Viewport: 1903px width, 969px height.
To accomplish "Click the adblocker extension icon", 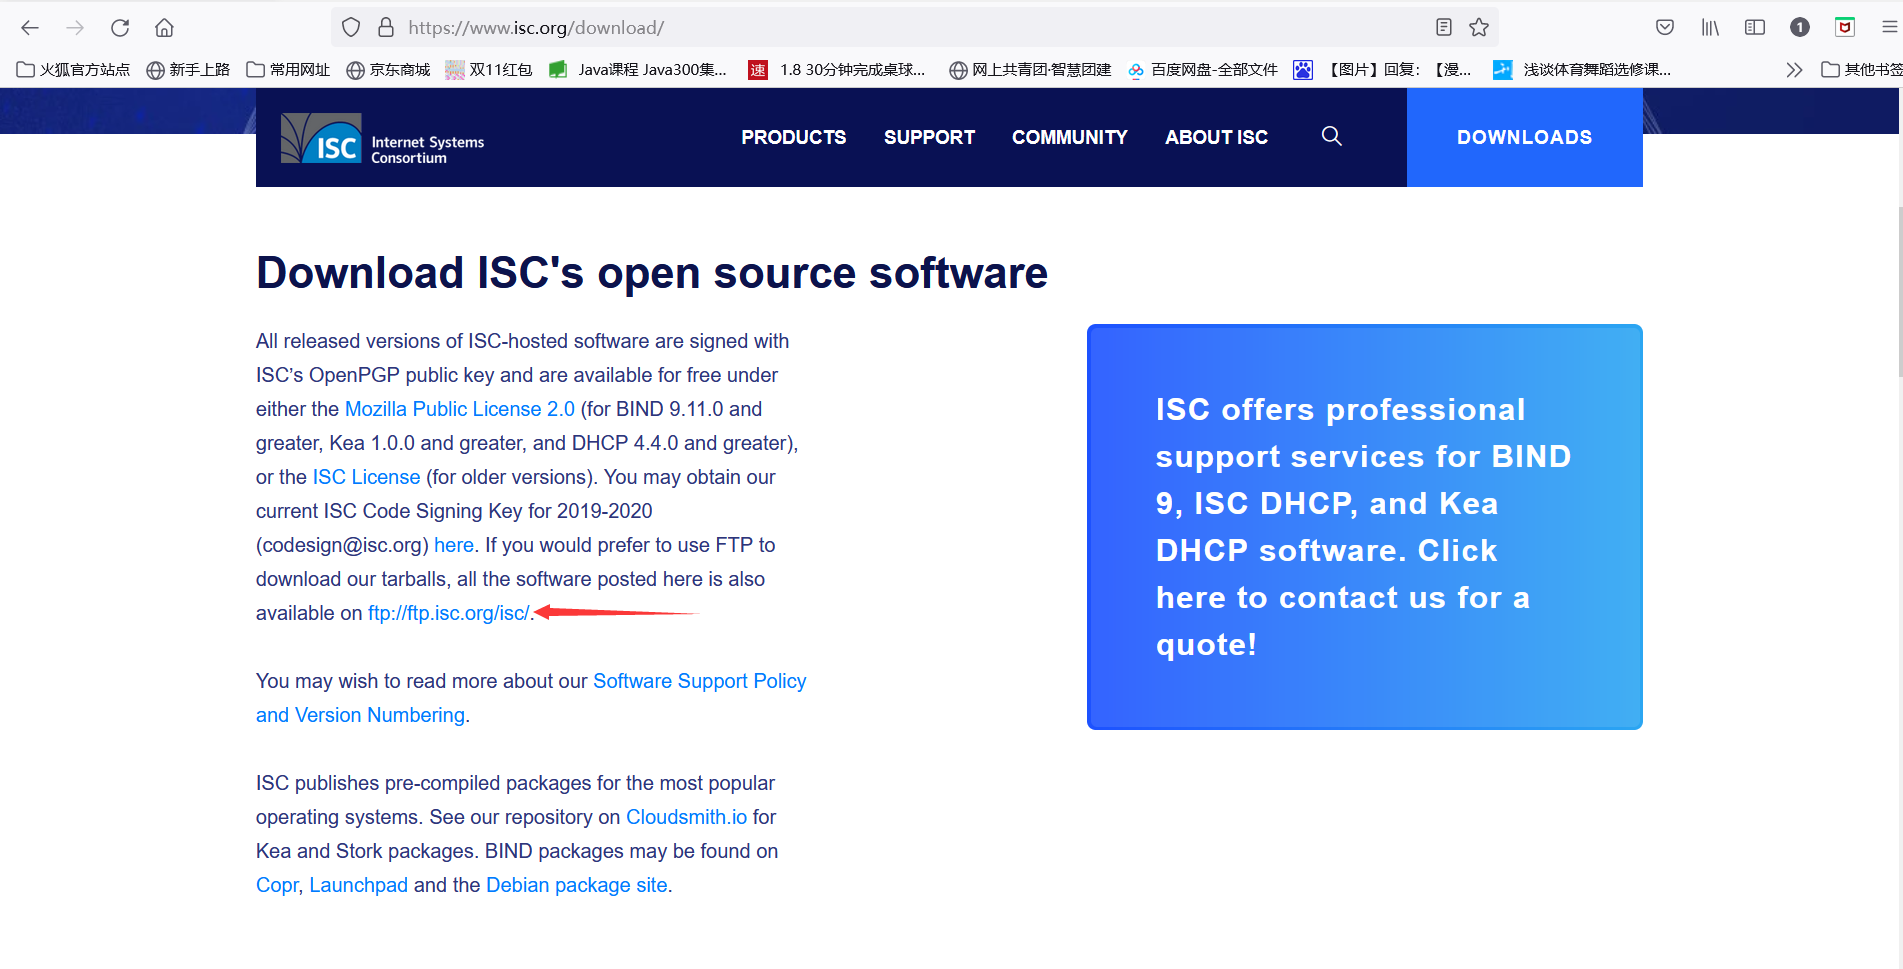I will click(1844, 27).
